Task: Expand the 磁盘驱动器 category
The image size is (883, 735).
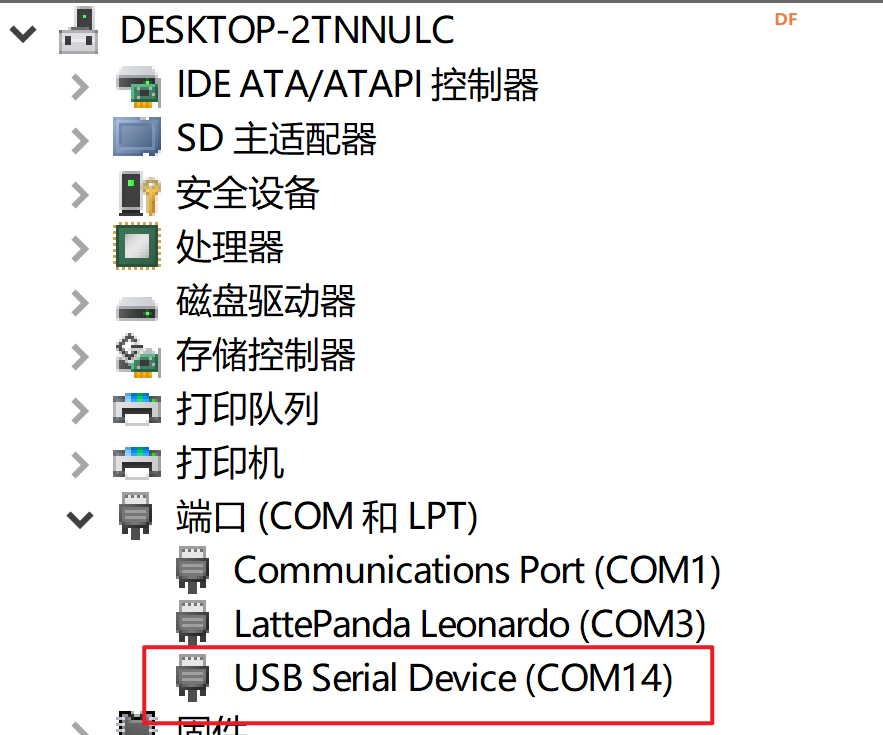Action: pyautogui.click(x=80, y=301)
